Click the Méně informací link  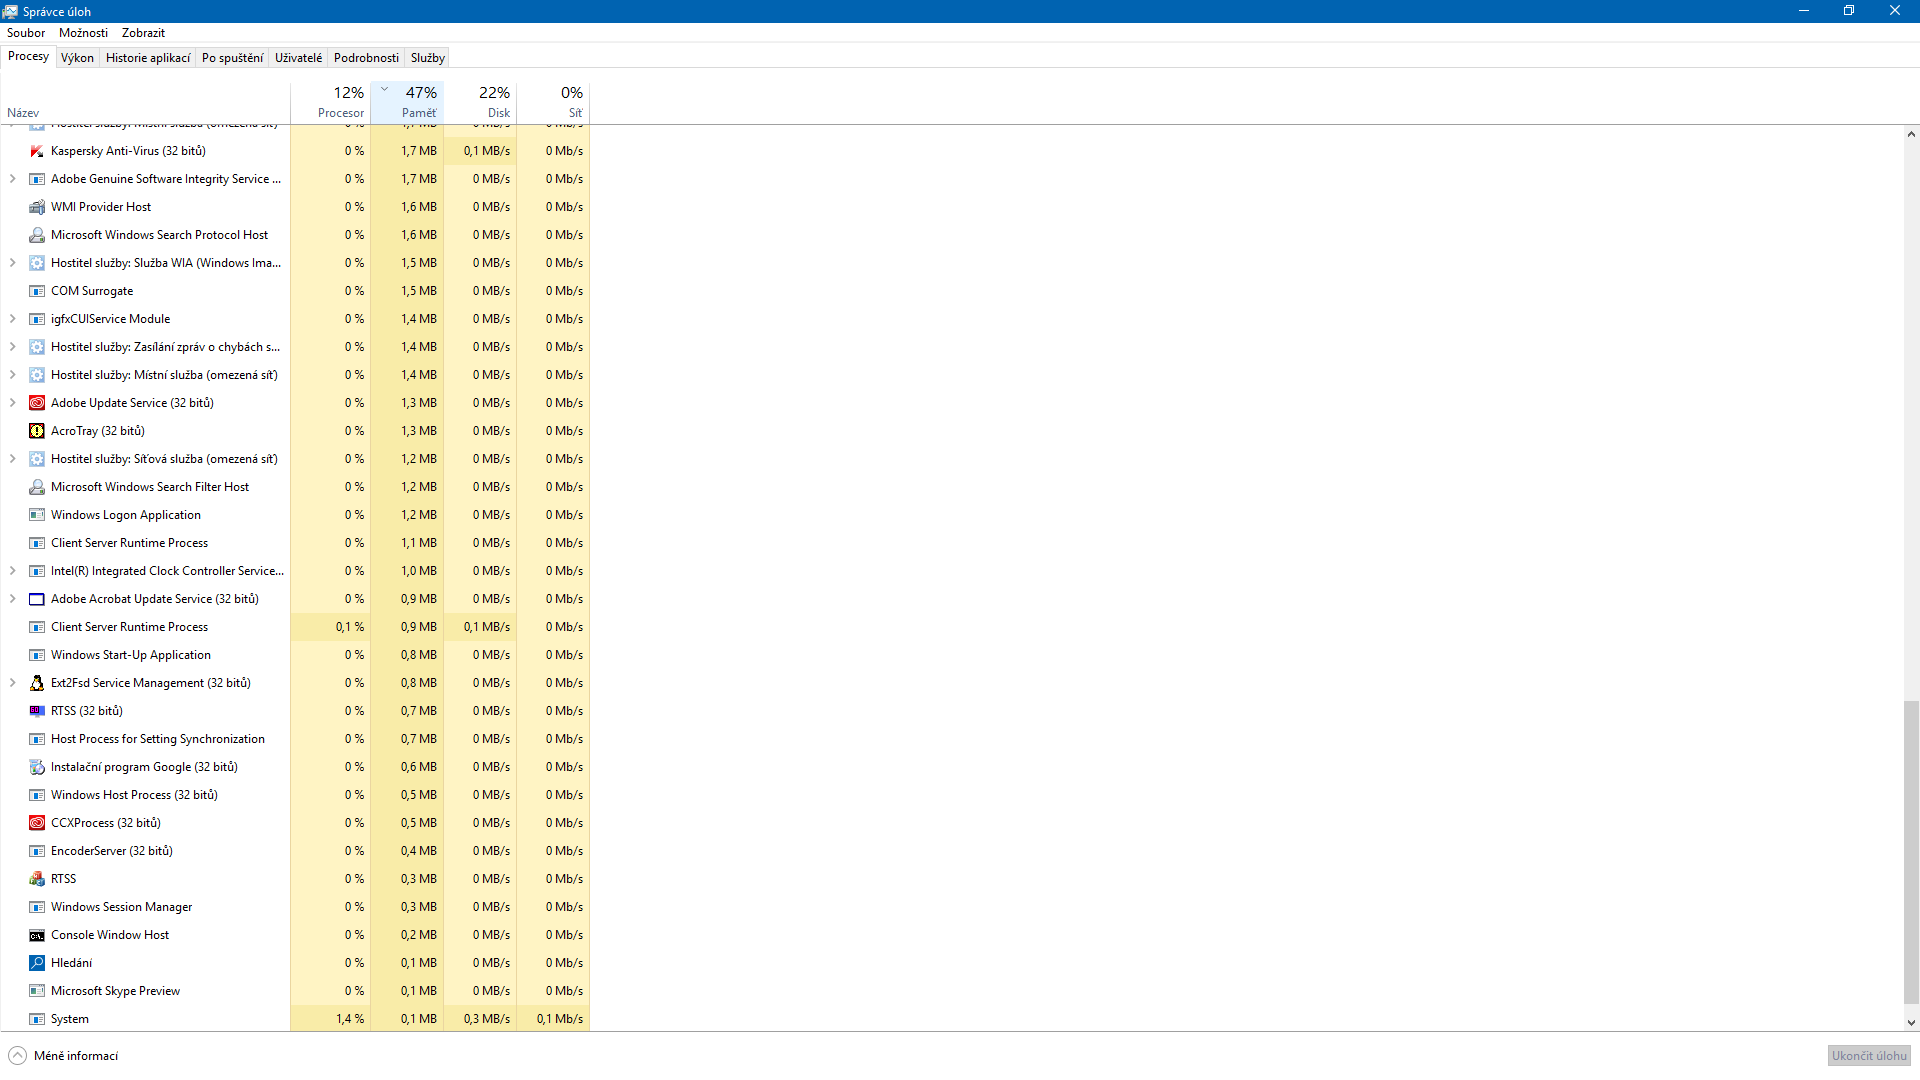pyautogui.click(x=76, y=1056)
